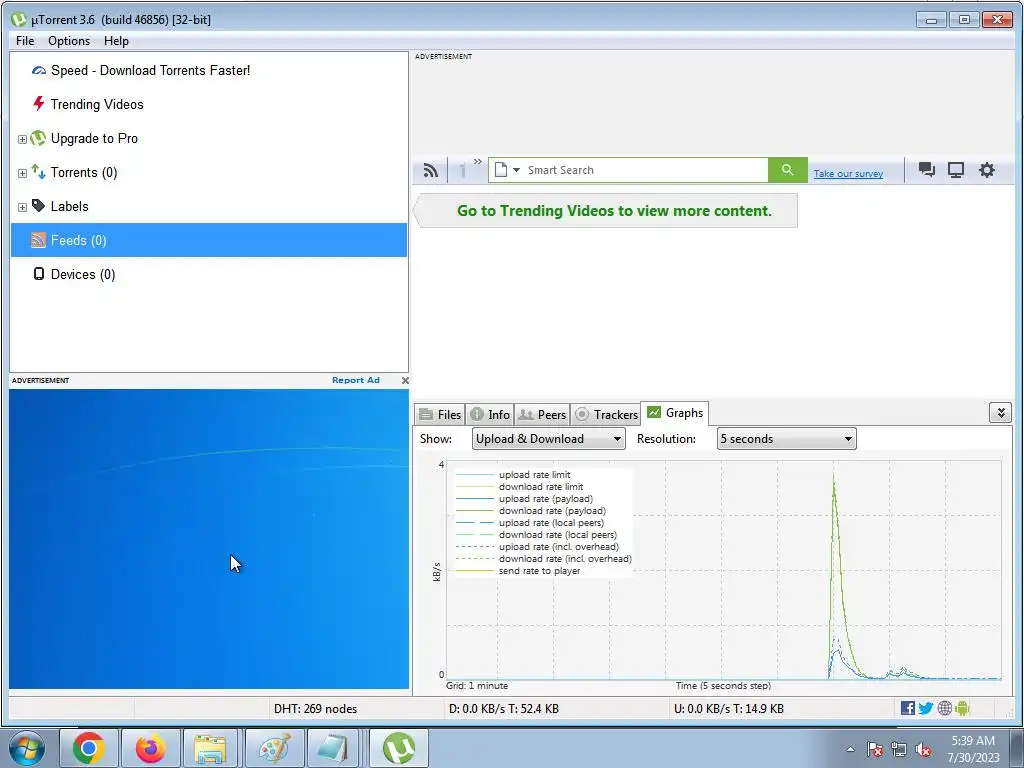Click the Twitter icon in status bar
Screen dimensions: 1024x768
pyautogui.click(x=925, y=708)
